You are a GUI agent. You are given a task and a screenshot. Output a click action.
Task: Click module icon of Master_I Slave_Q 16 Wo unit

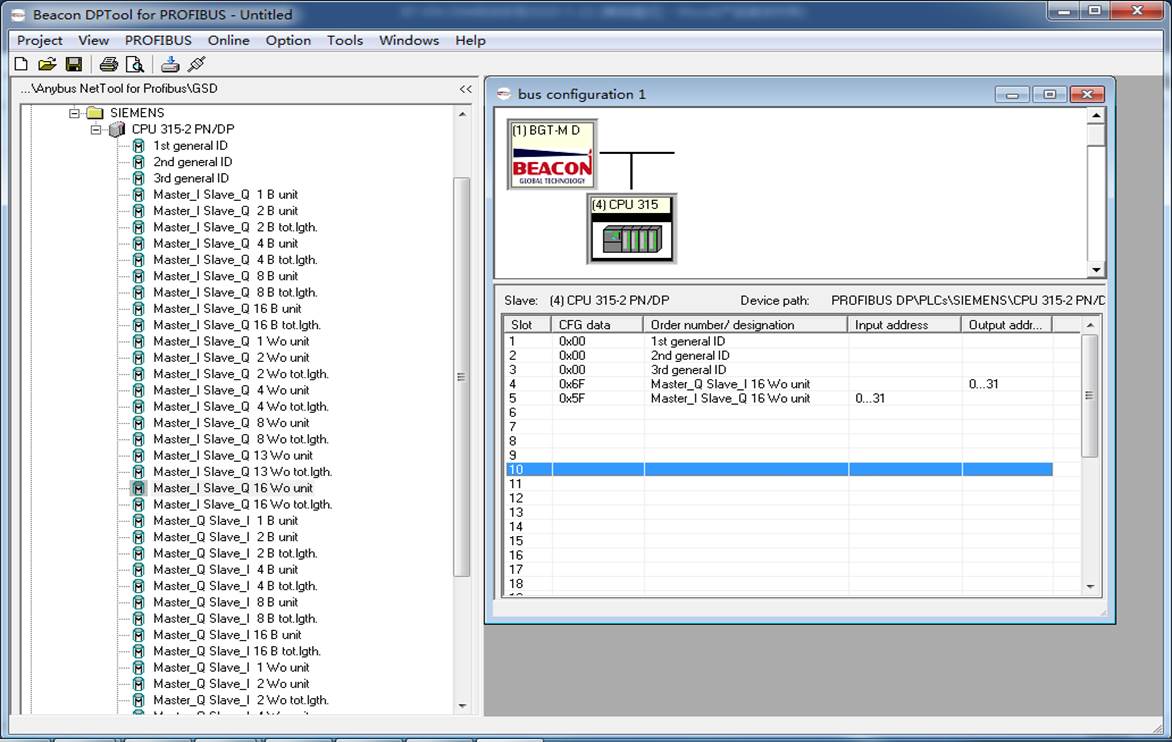[x=138, y=488]
